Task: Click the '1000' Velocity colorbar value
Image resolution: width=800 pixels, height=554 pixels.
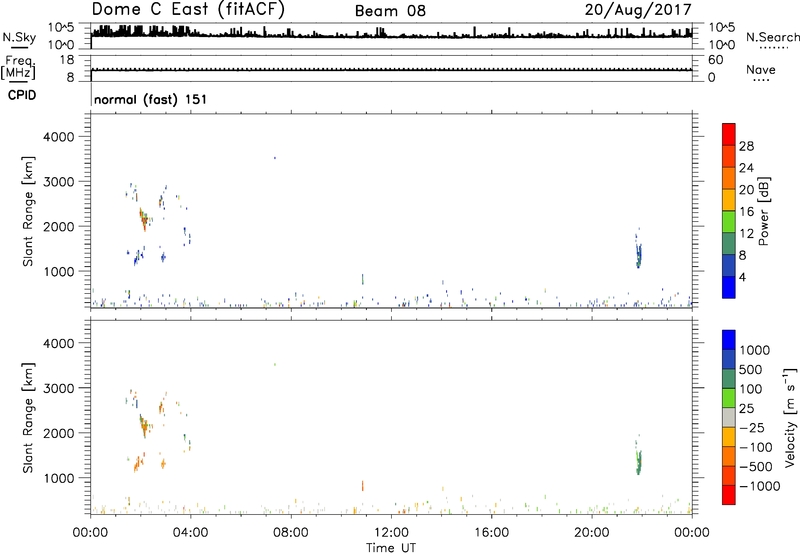Action: 754,350
